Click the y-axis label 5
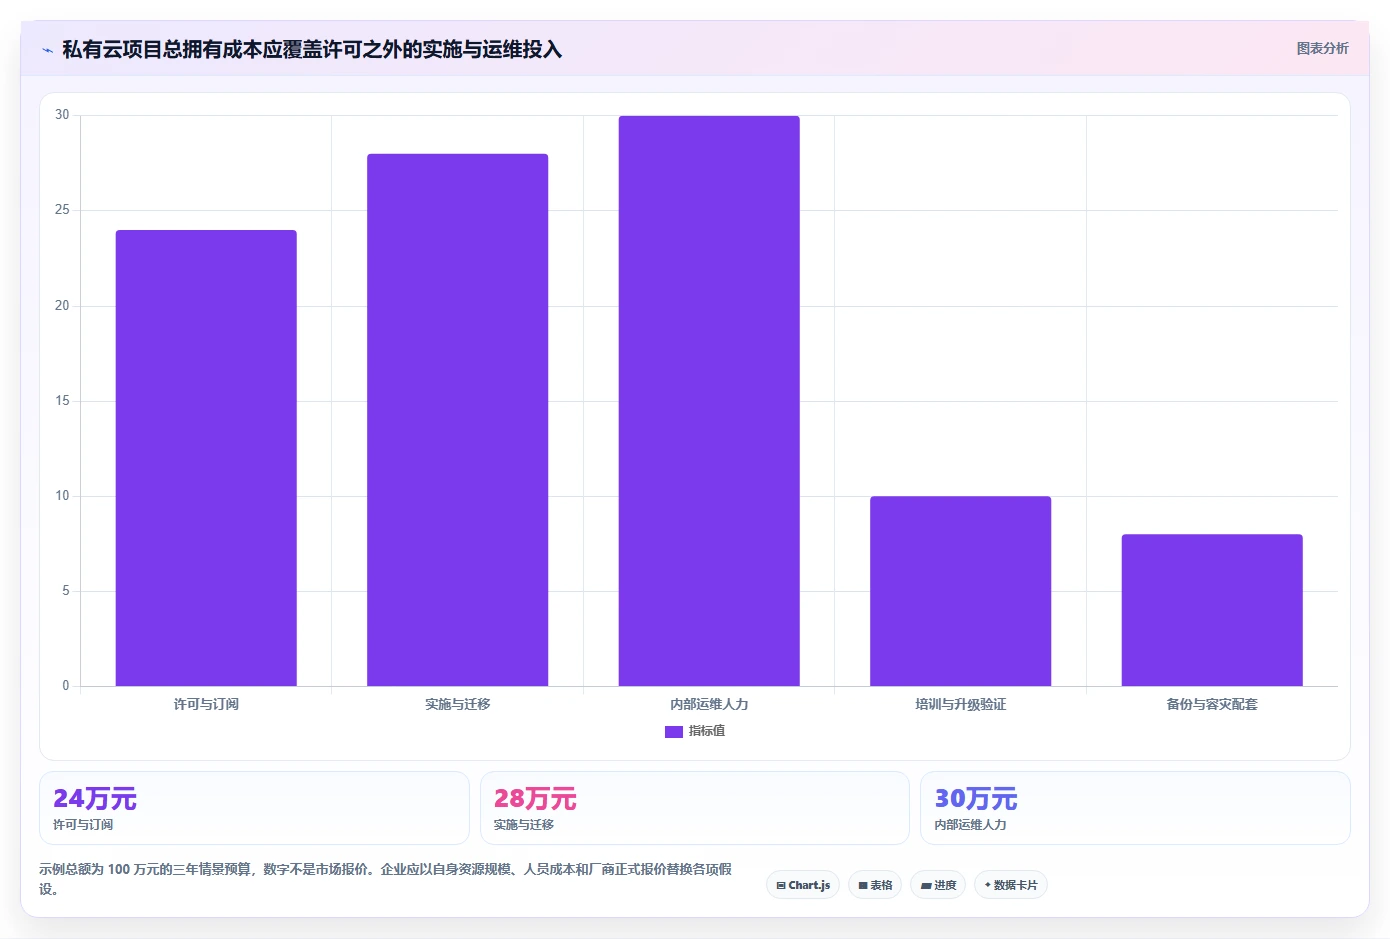 (x=66, y=591)
